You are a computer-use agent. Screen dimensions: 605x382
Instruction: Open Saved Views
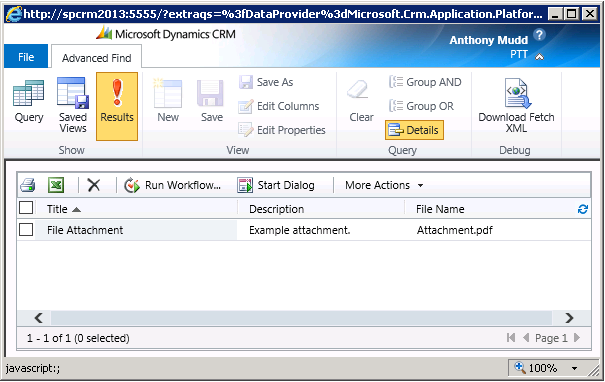73,105
